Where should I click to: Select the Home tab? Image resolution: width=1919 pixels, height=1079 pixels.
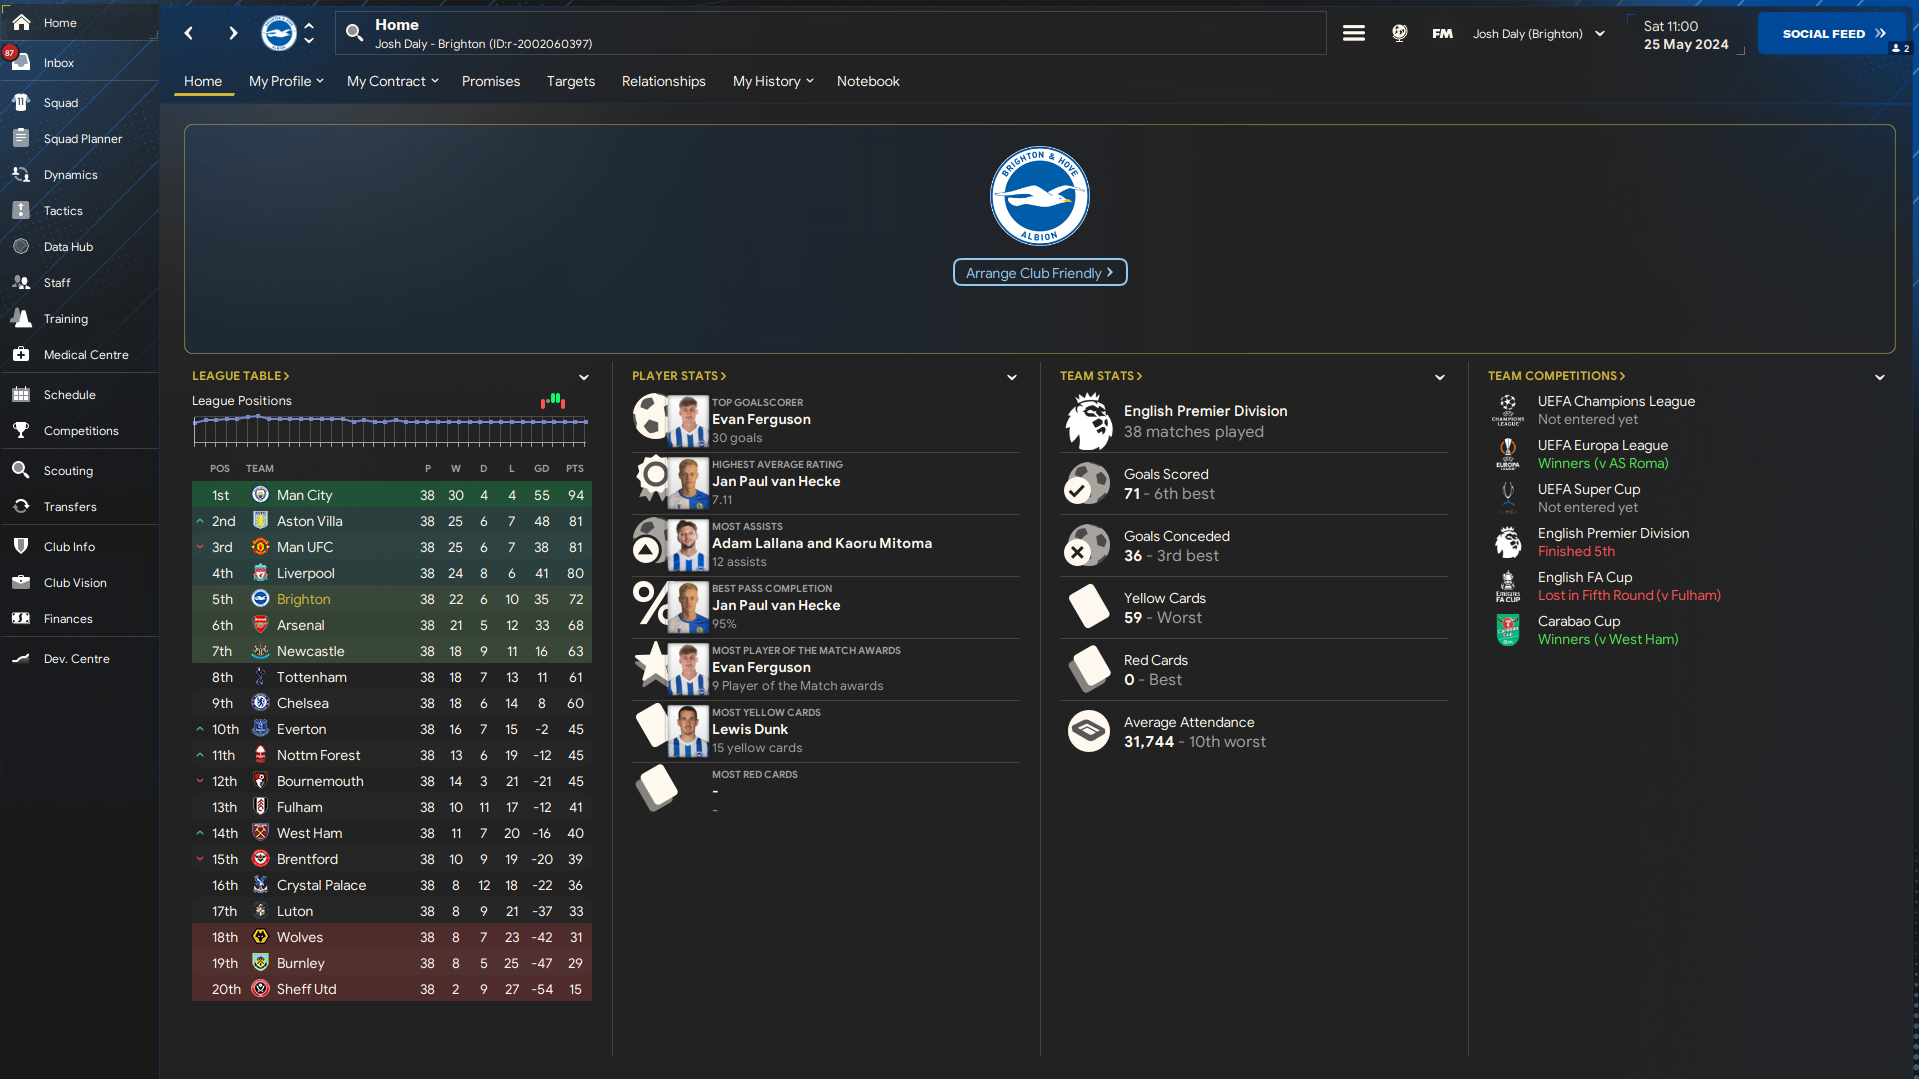tap(203, 81)
